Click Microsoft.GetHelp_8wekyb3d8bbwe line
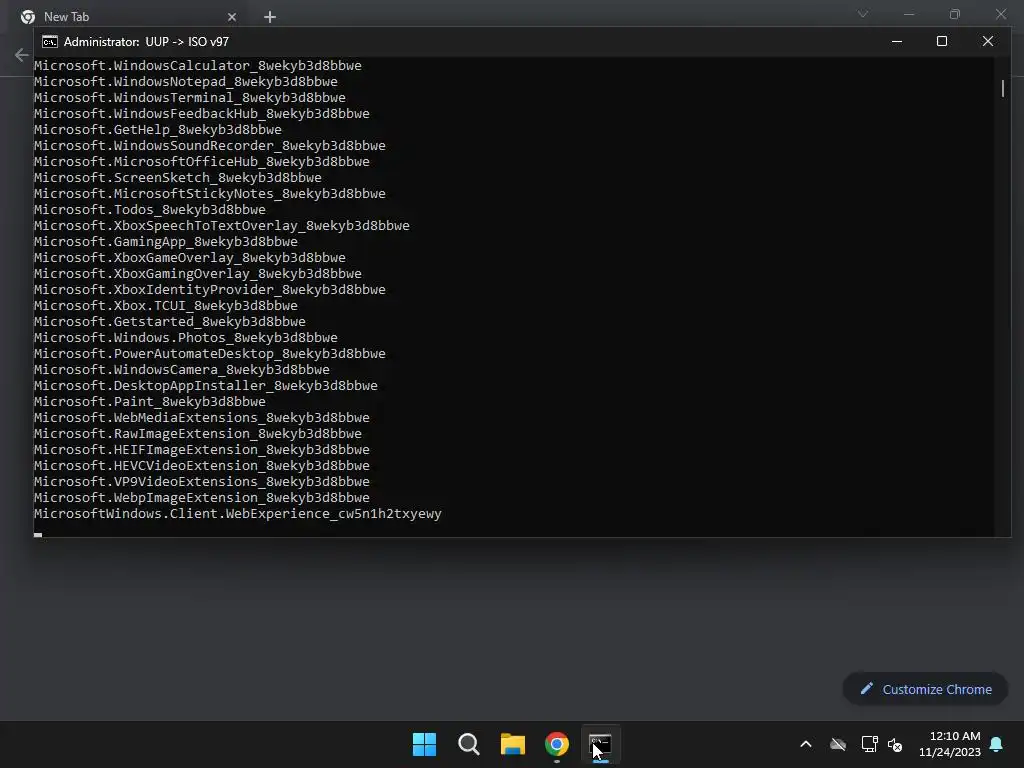1024x768 pixels. pos(158,129)
